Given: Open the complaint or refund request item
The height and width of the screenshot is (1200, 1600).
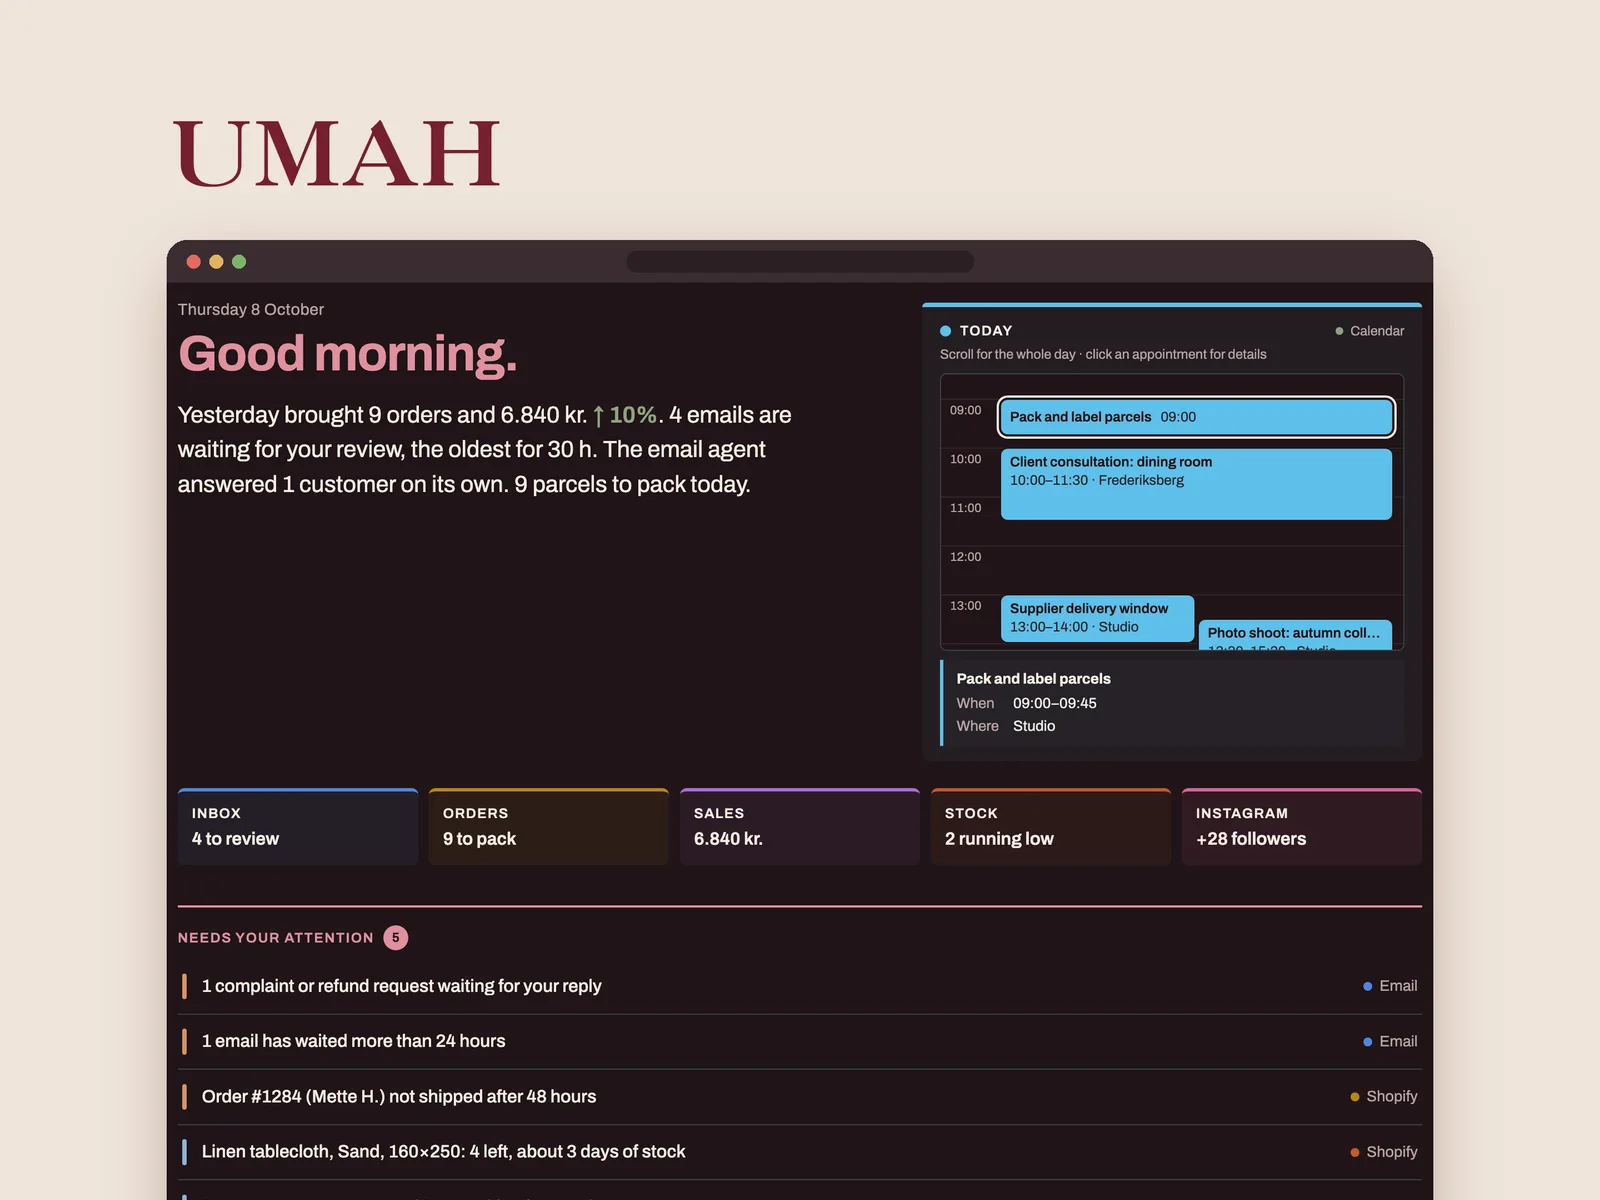Looking at the screenshot, I should click(x=800, y=986).
